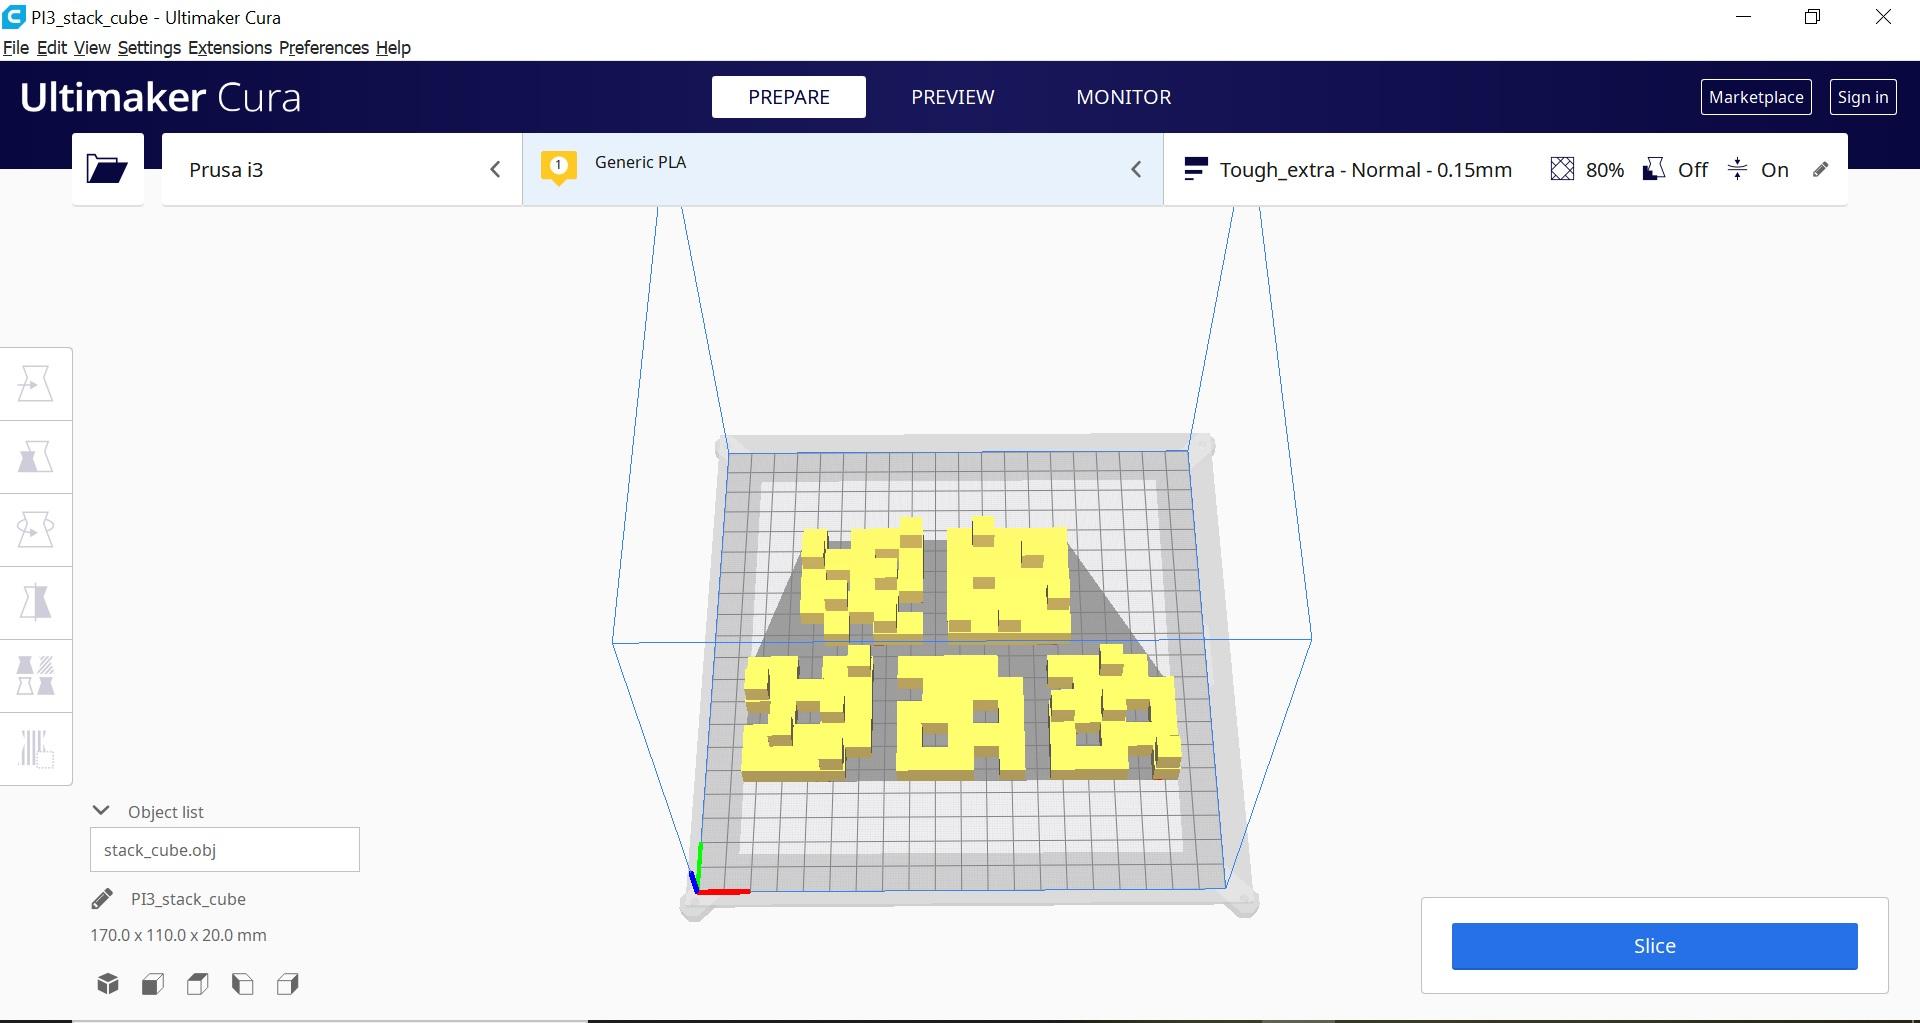Select the Rotate tool in the left toolbar

pyautogui.click(x=35, y=530)
